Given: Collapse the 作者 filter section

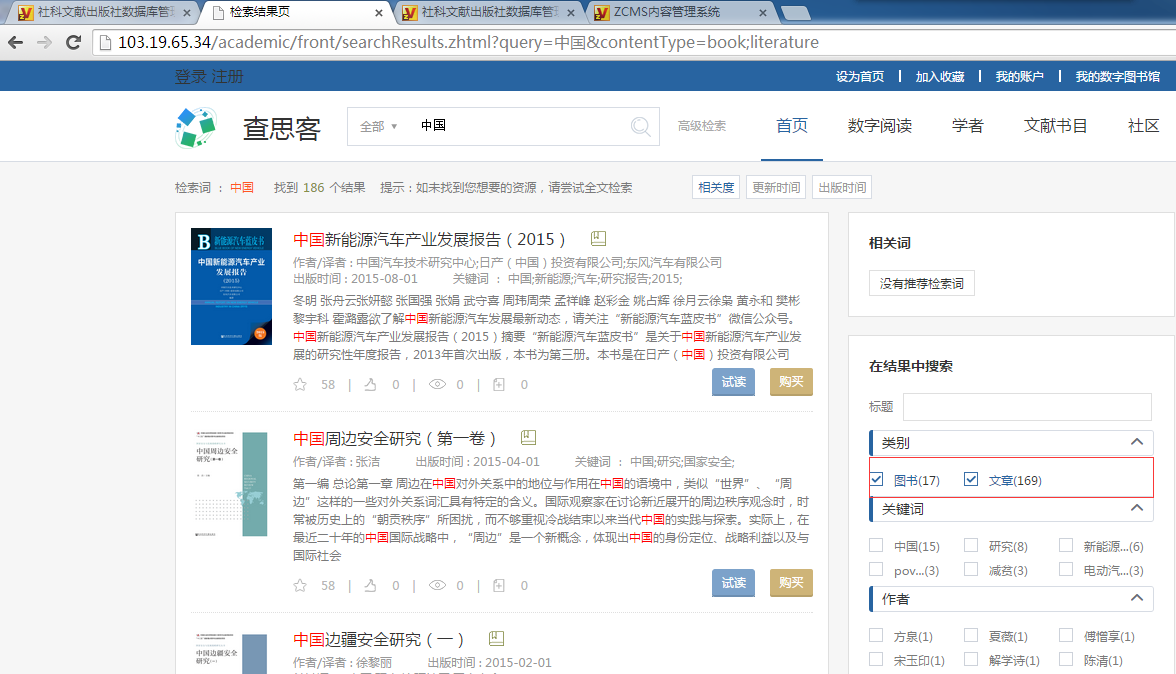Looking at the screenshot, I should click(x=1136, y=598).
